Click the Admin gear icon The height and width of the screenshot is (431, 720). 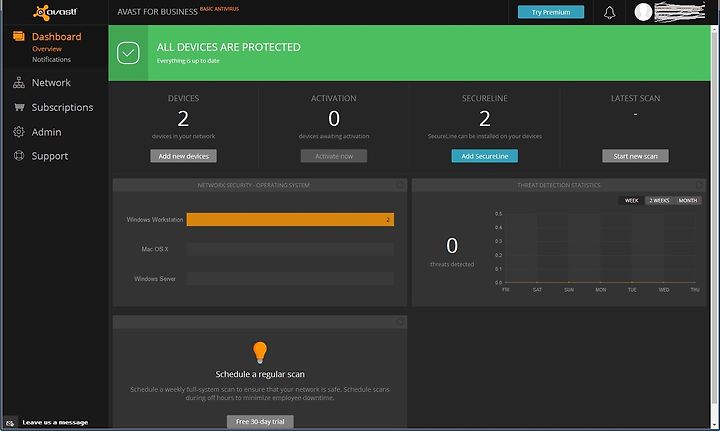pos(19,132)
